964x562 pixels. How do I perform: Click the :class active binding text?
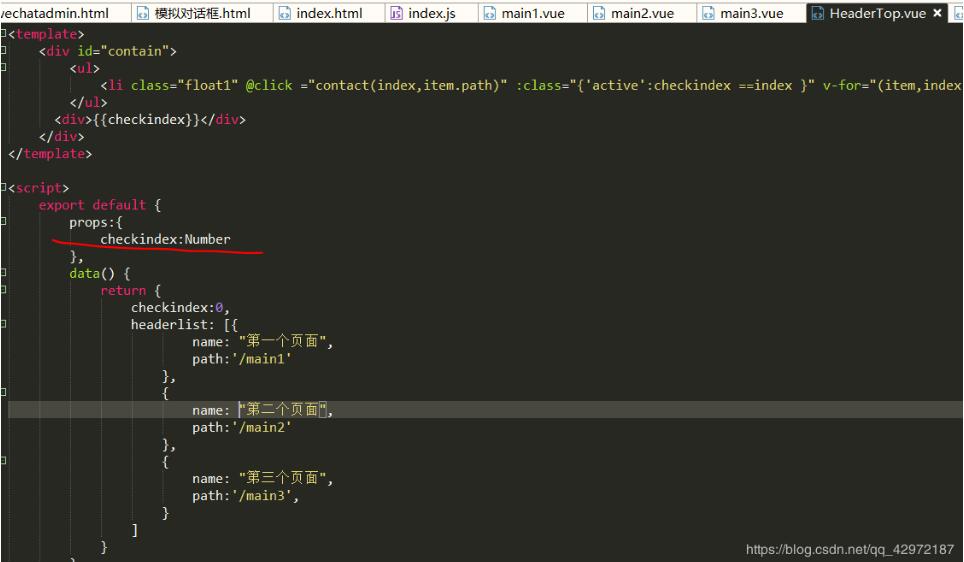(x=665, y=85)
